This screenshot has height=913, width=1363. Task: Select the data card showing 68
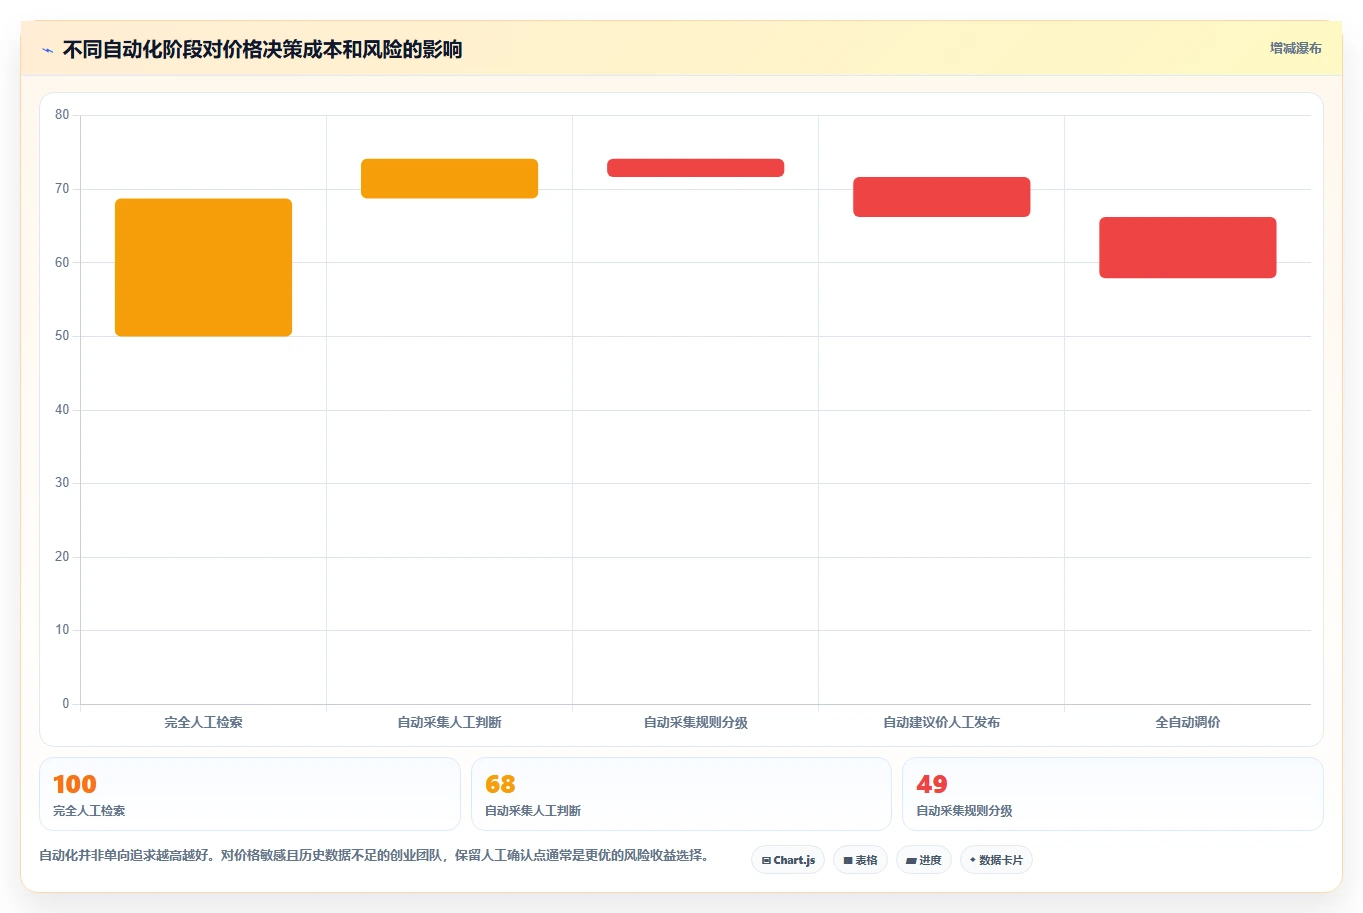(x=681, y=794)
